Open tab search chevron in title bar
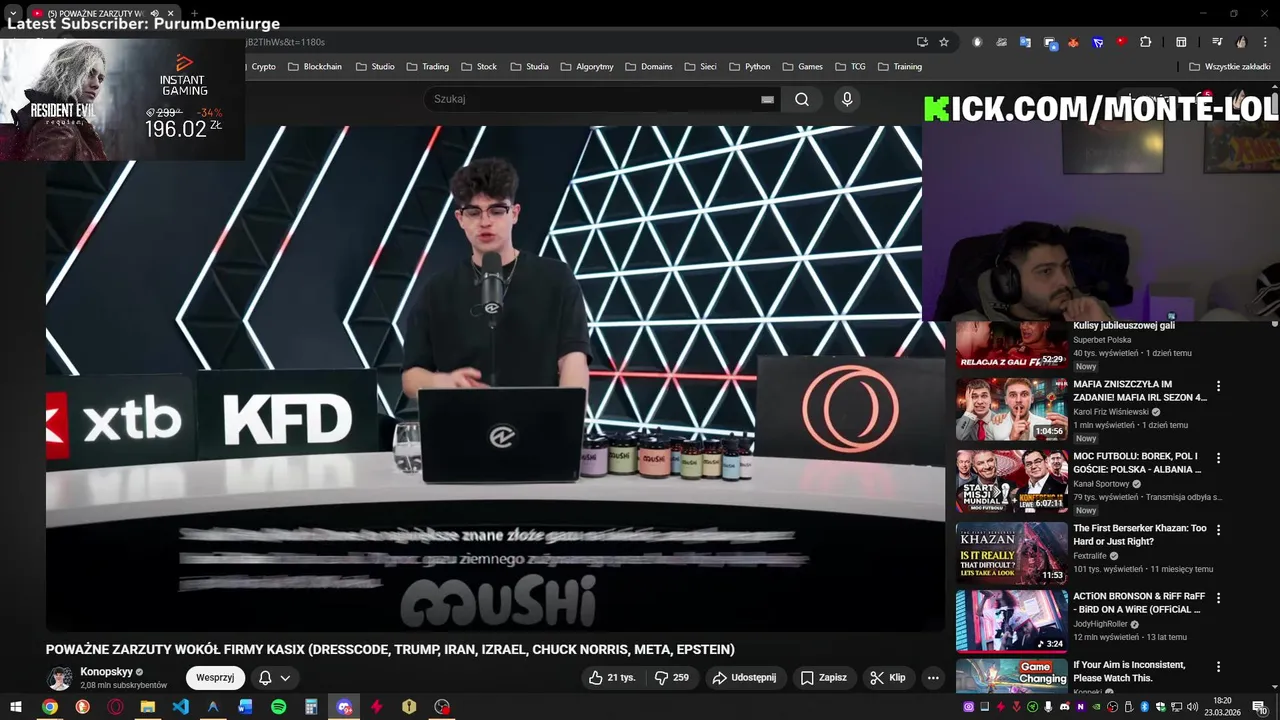 (x=13, y=13)
